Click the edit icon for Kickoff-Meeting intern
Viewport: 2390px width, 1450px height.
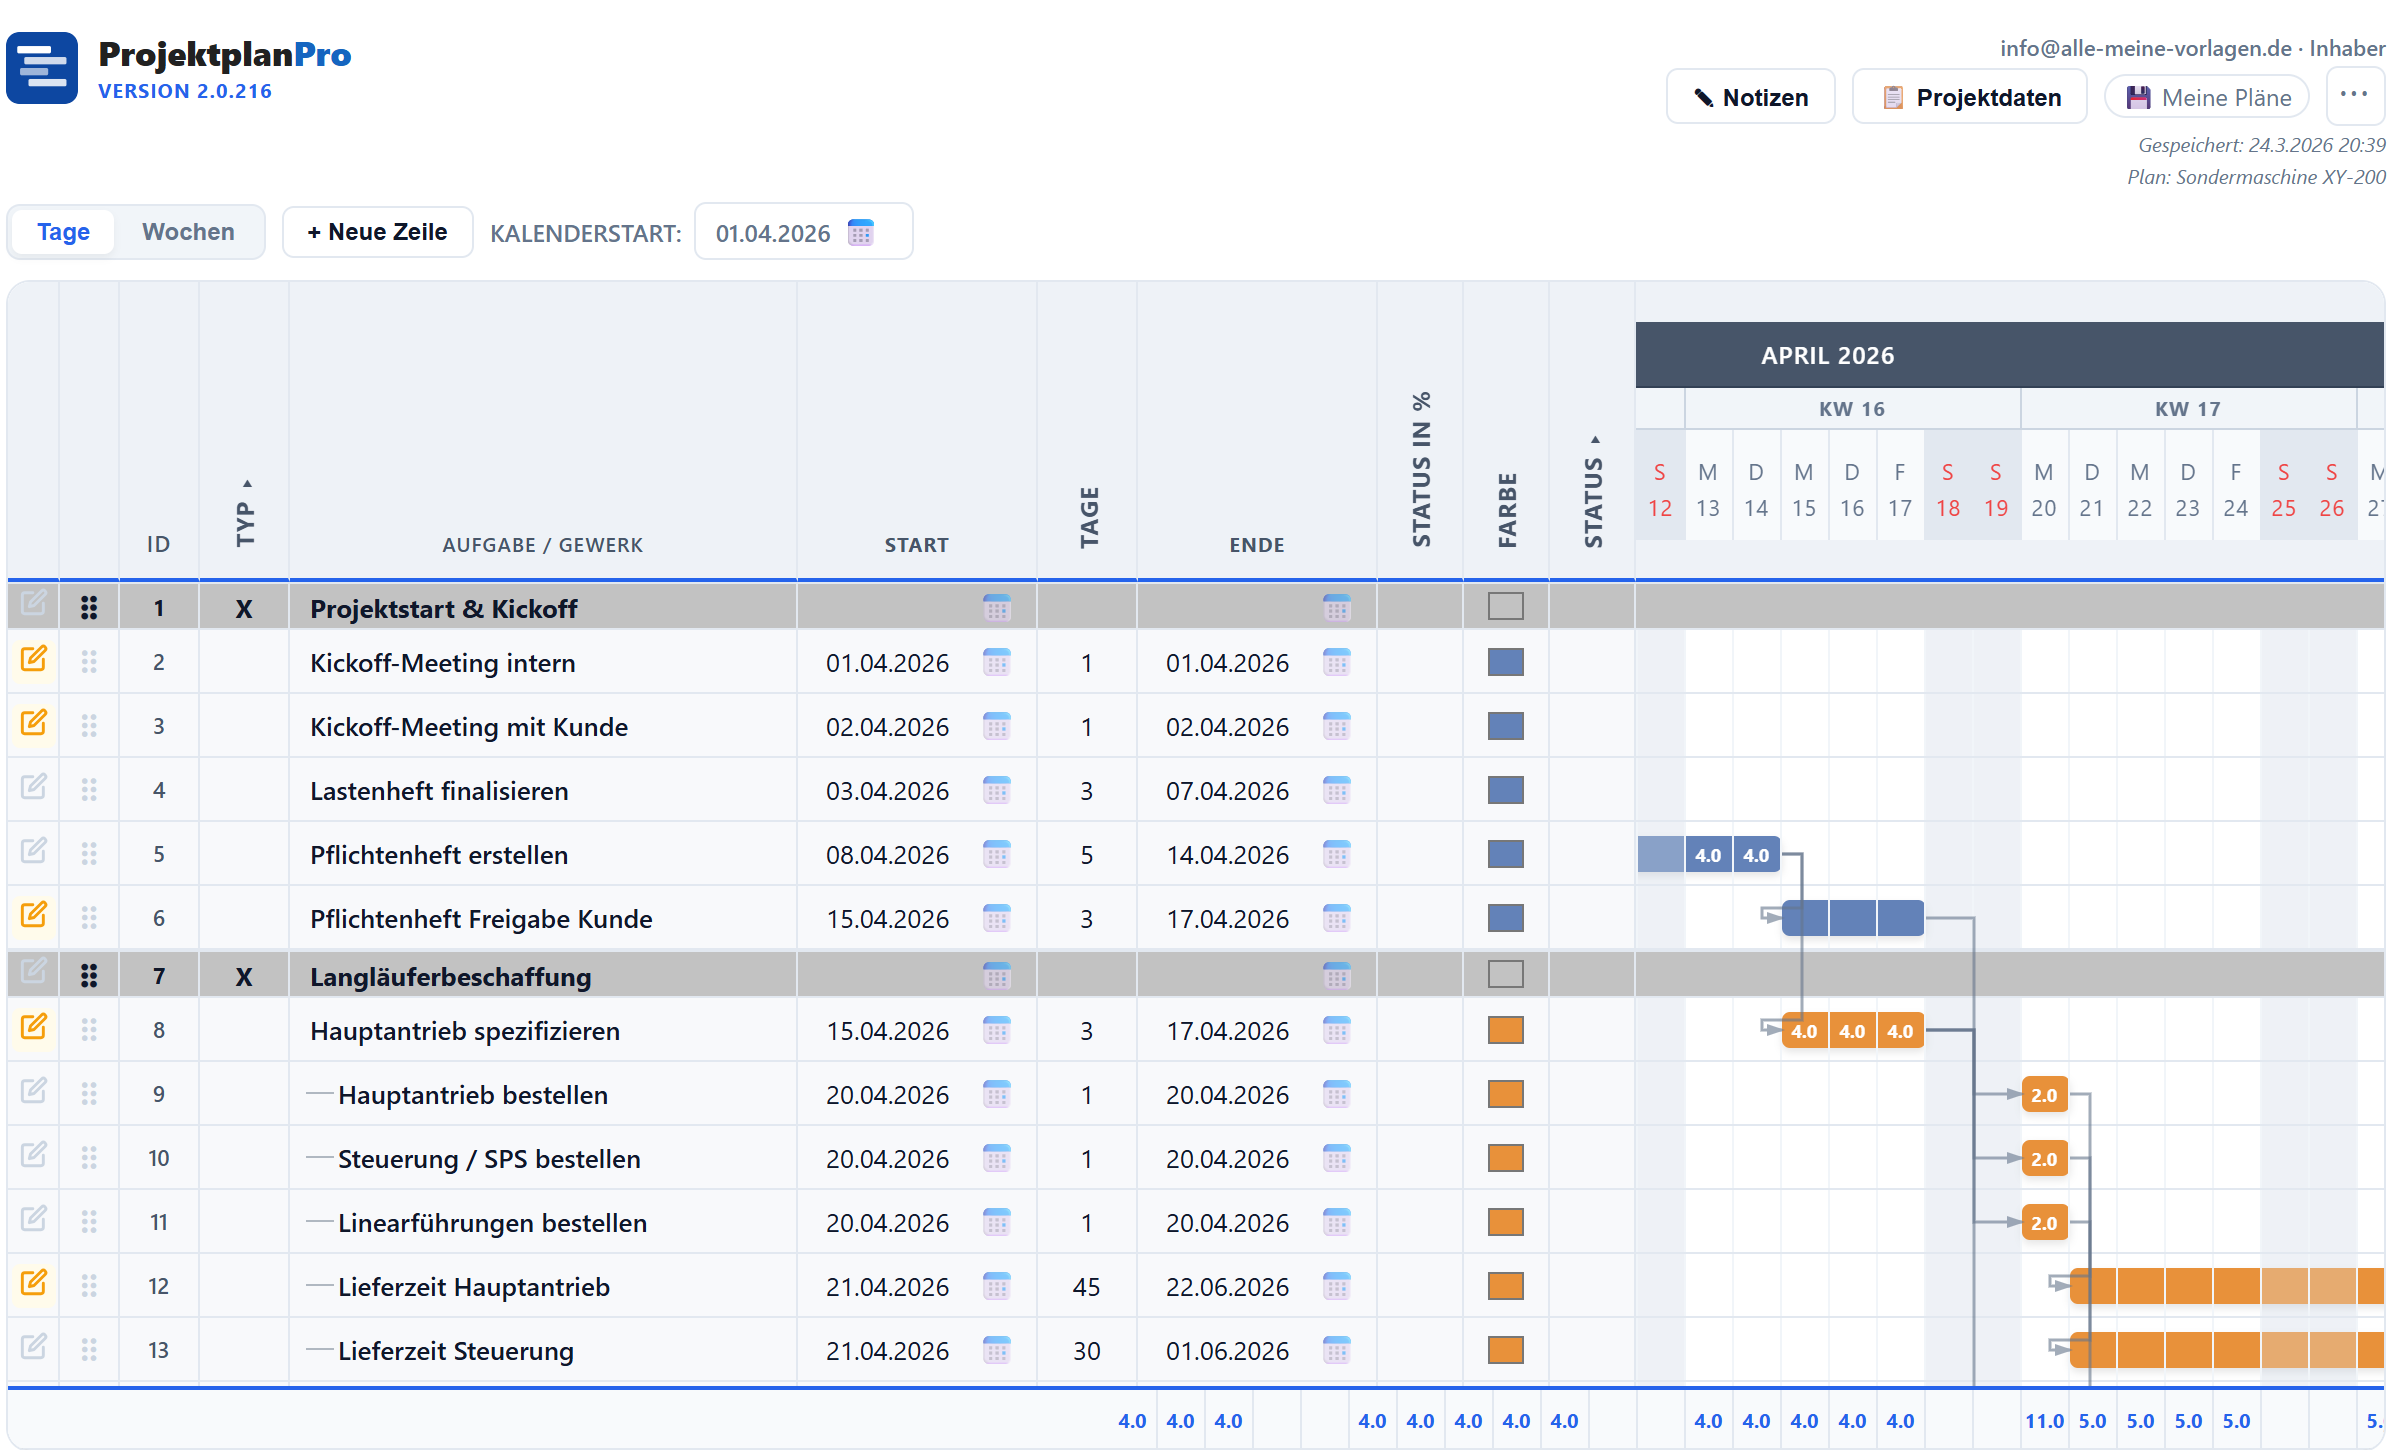[34, 660]
